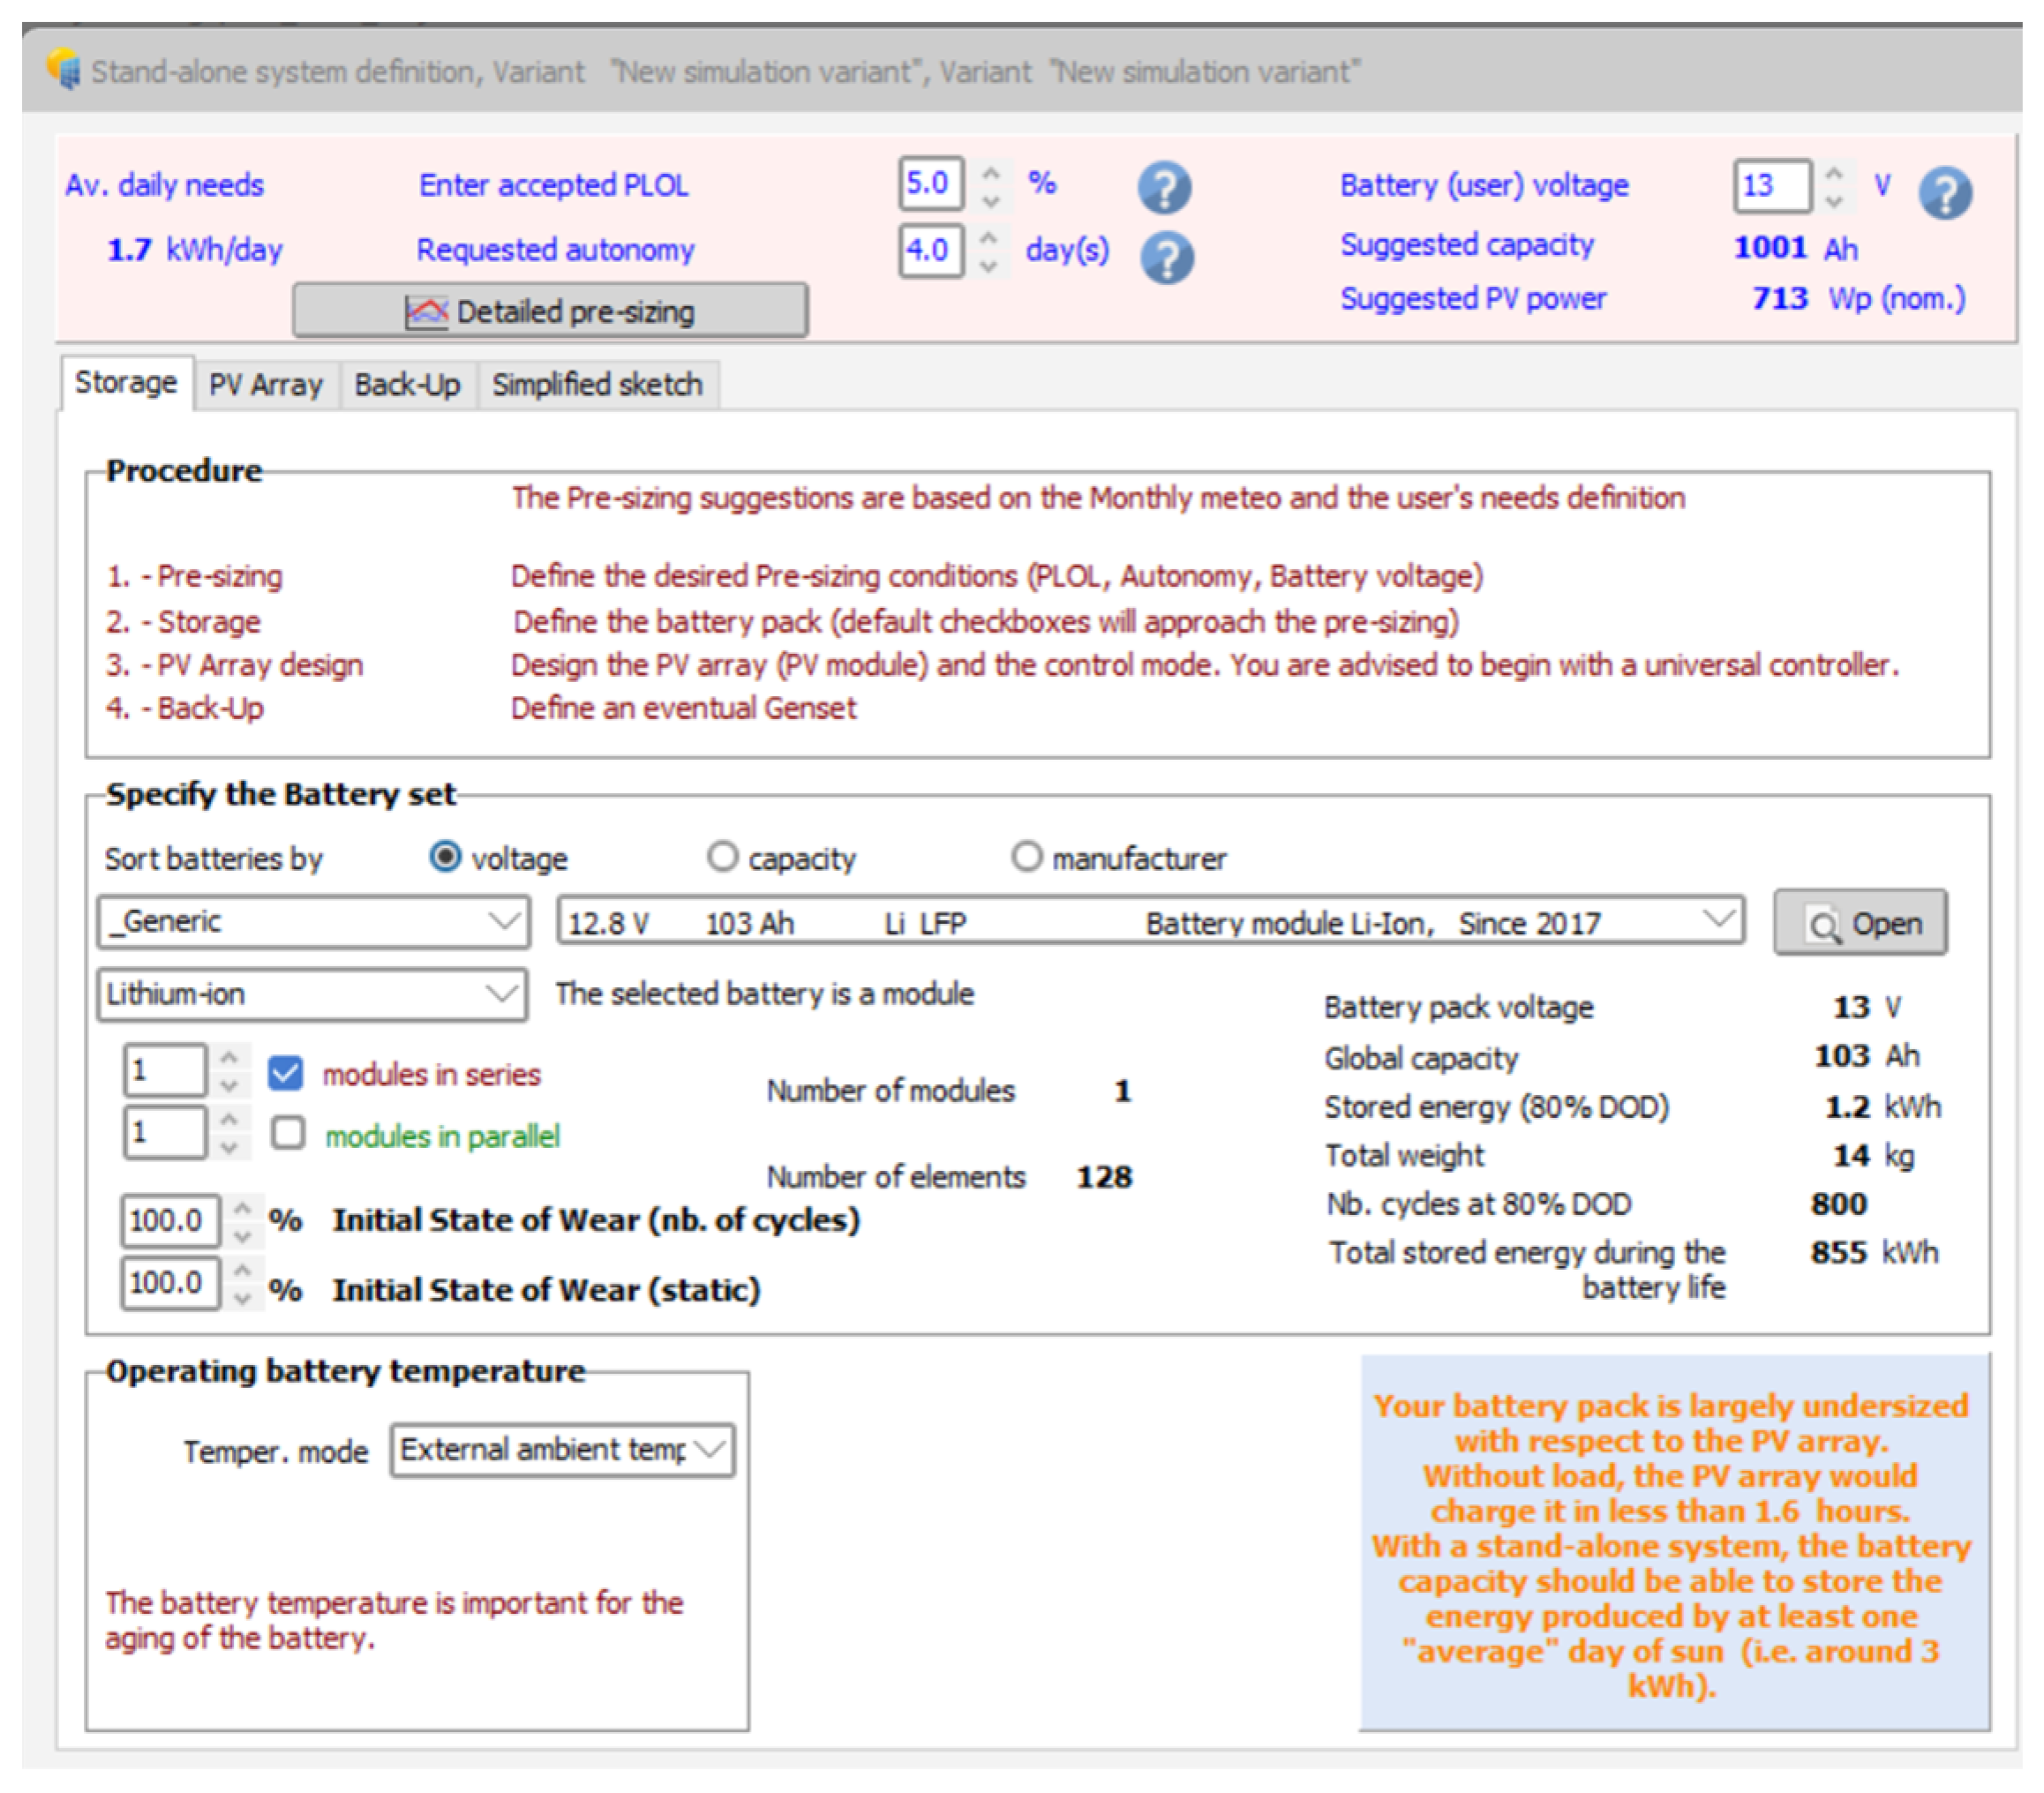
Task: Click the PVsyst icon in title bar
Action: pos(64,69)
